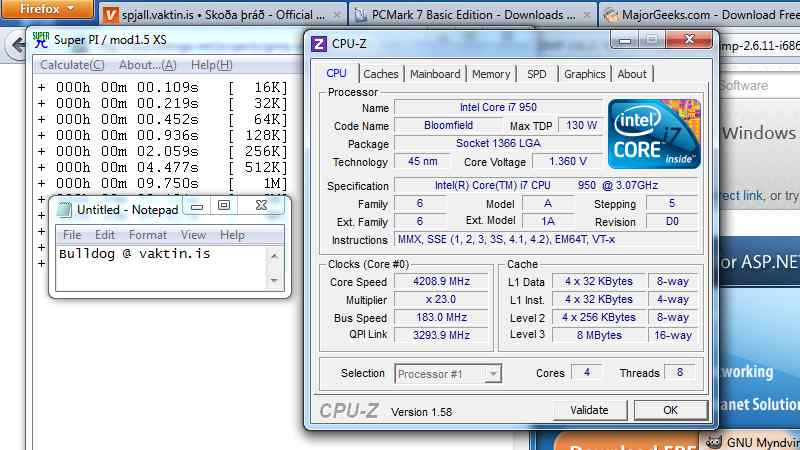Image resolution: width=800 pixels, height=450 pixels.
Task: Switch to the Mainboard tab in CPU-Z
Action: pyautogui.click(x=435, y=74)
